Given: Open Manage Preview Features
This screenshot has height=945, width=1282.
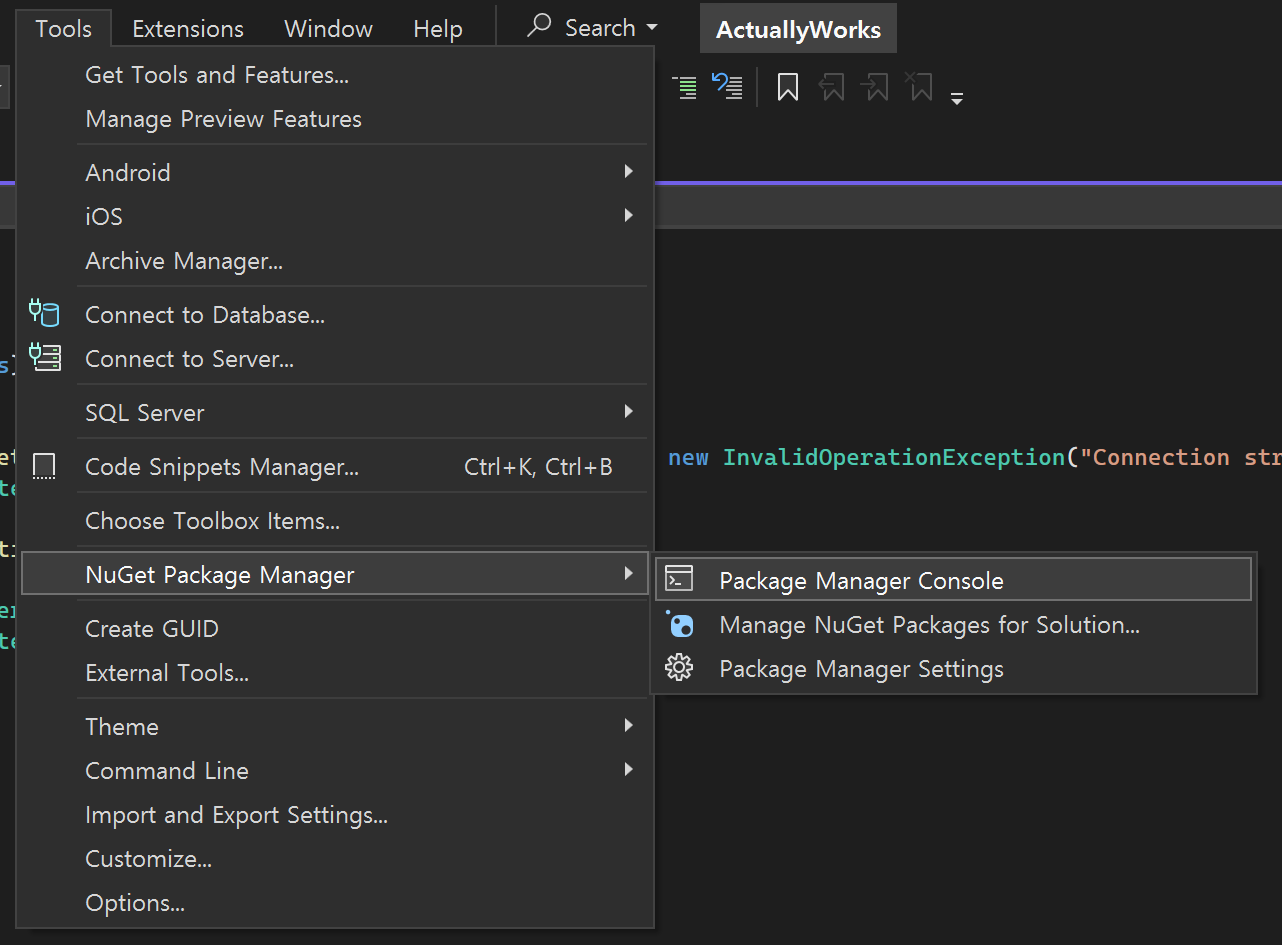Looking at the screenshot, I should [335, 119].
